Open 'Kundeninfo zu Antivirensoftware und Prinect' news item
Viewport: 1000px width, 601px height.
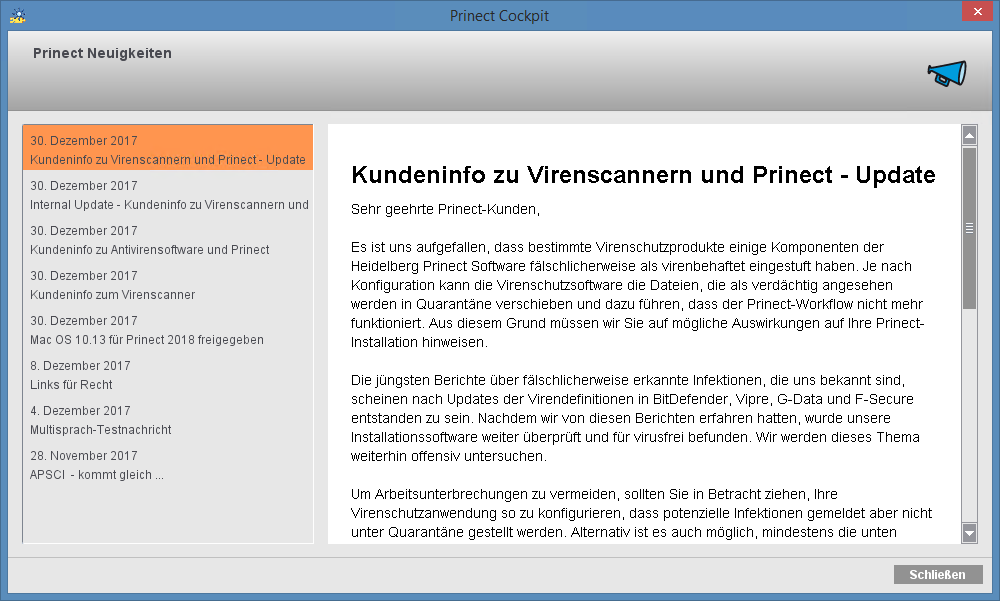(168, 240)
